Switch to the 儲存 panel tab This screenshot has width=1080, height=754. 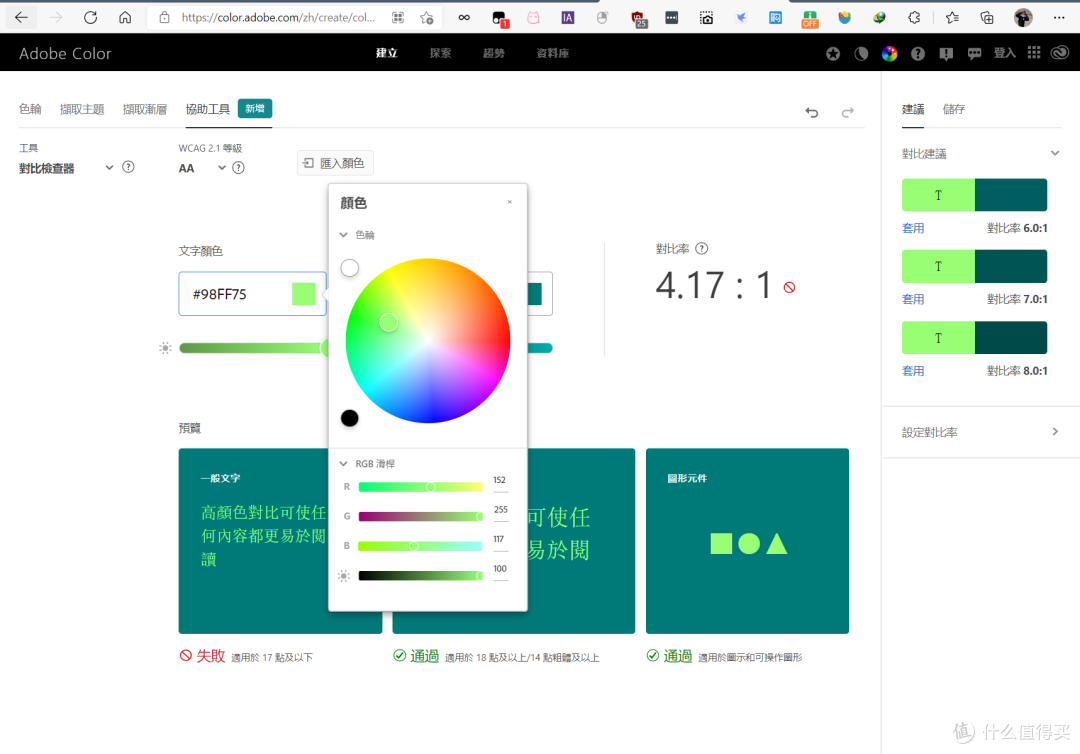tap(954, 109)
